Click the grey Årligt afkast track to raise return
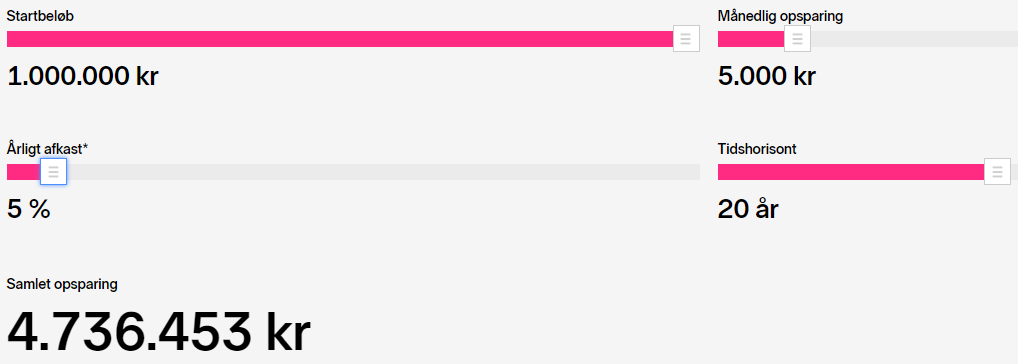Screen dimensions: 1018x364 tap(383, 172)
